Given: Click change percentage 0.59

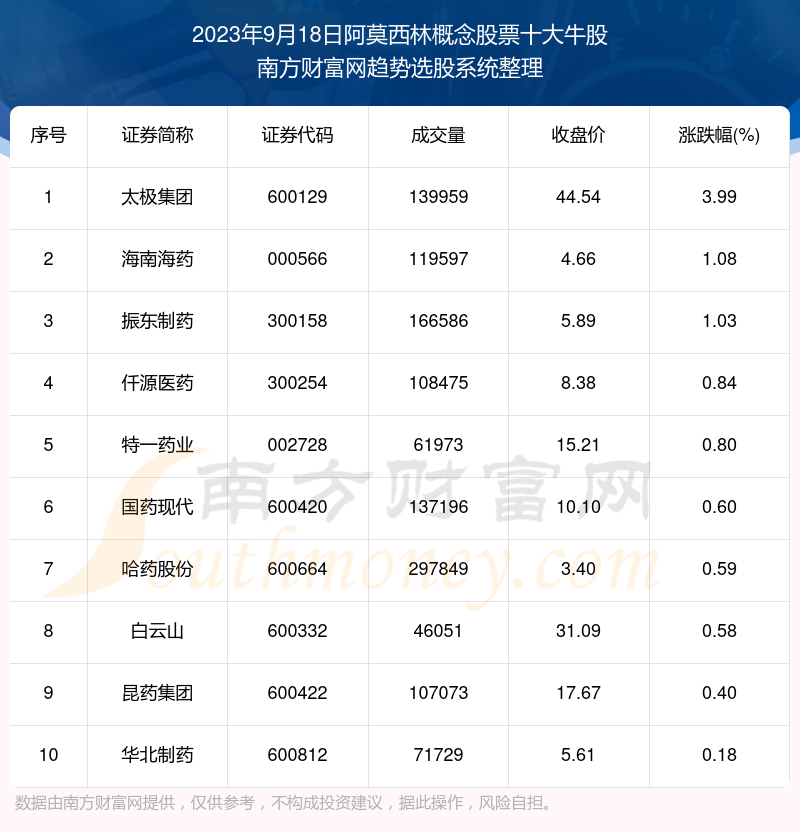Looking at the screenshot, I should coord(719,569).
